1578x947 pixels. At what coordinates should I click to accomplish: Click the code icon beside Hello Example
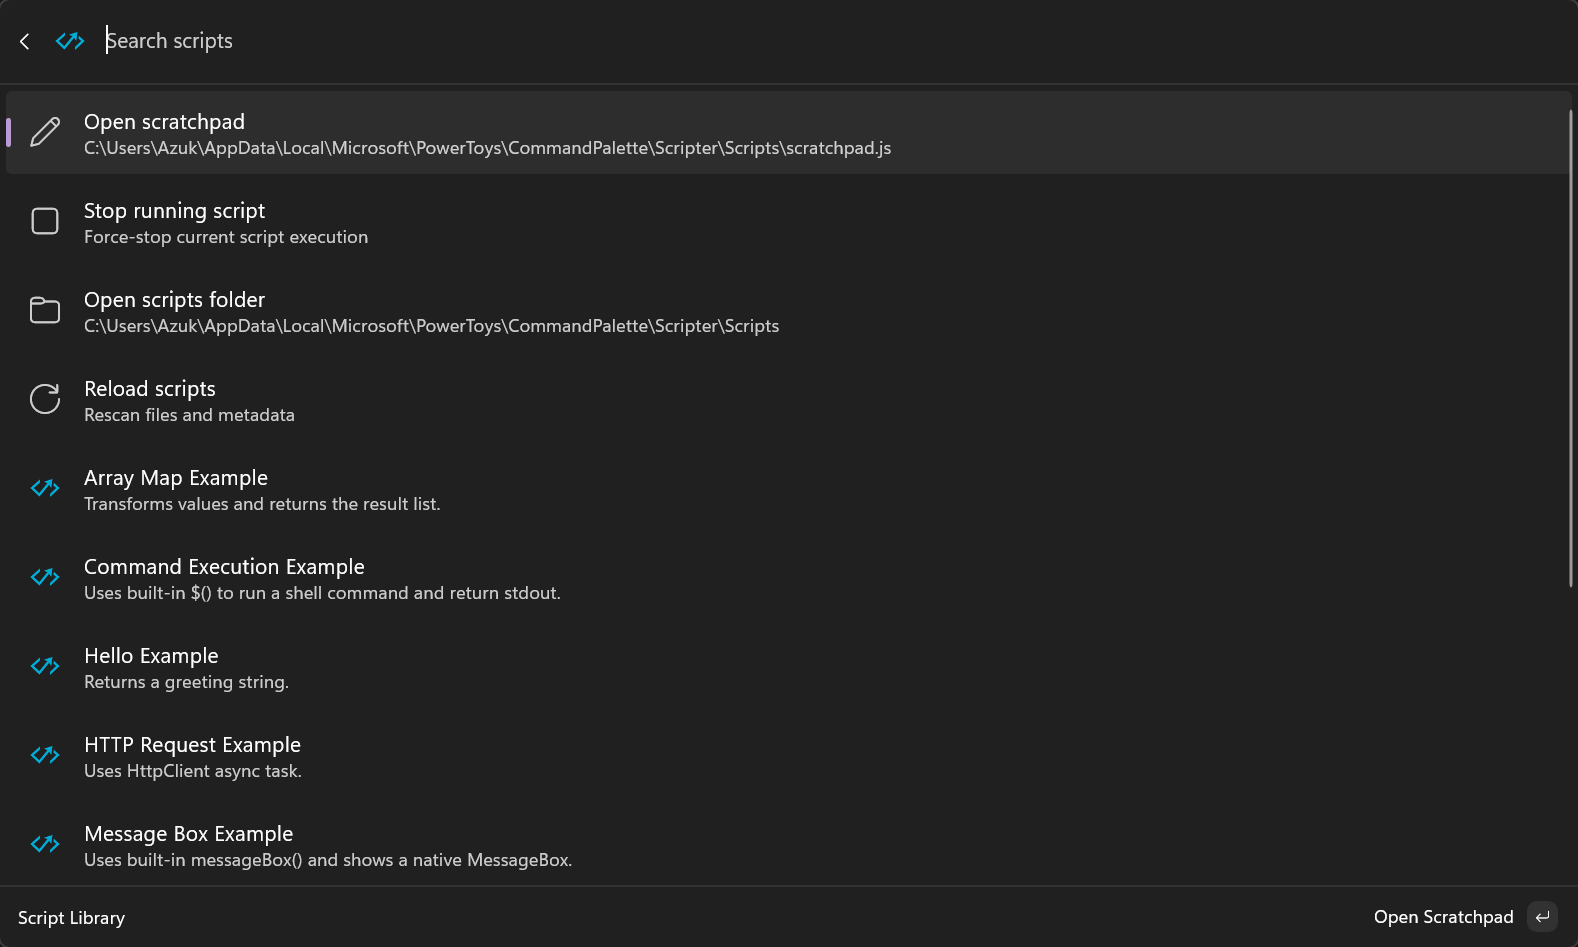tap(45, 666)
